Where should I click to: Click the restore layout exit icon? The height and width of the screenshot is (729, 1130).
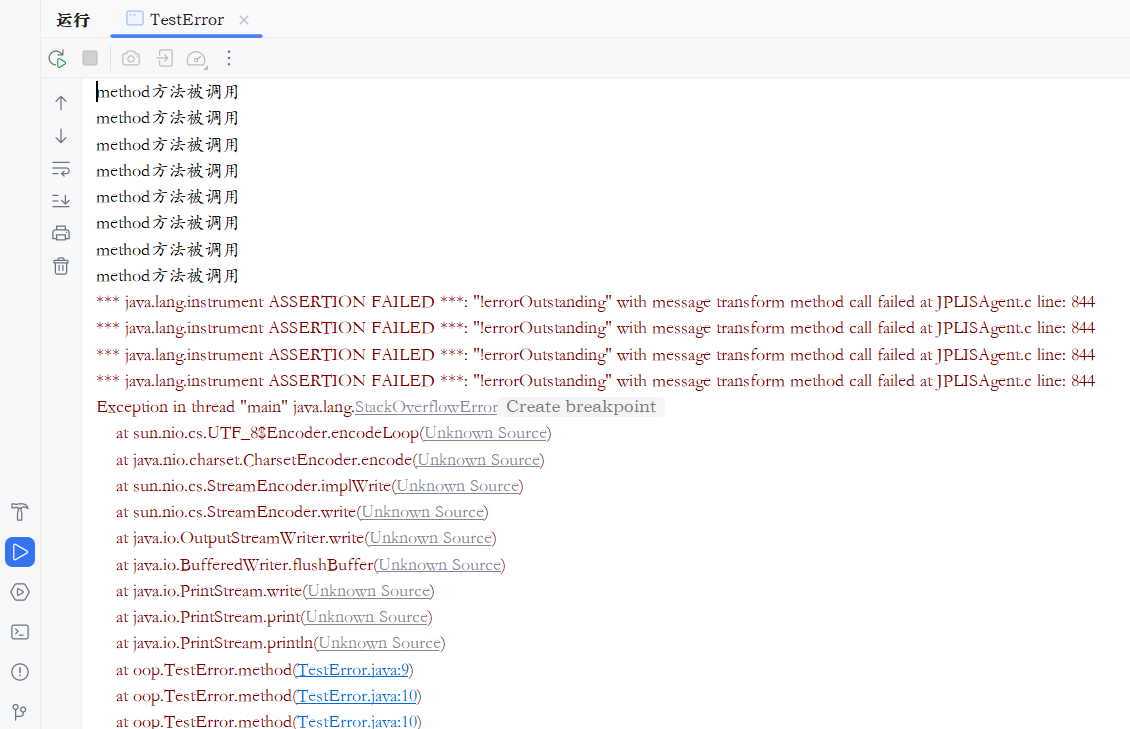pyautogui.click(x=164, y=59)
